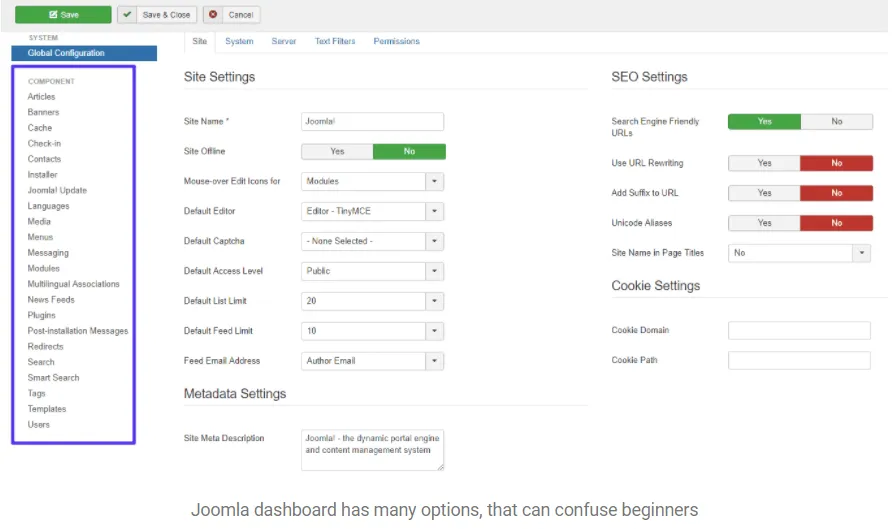Set Unicode Aliases to Yes
Image resolution: width=895 pixels, height=529 pixels.
click(x=764, y=223)
